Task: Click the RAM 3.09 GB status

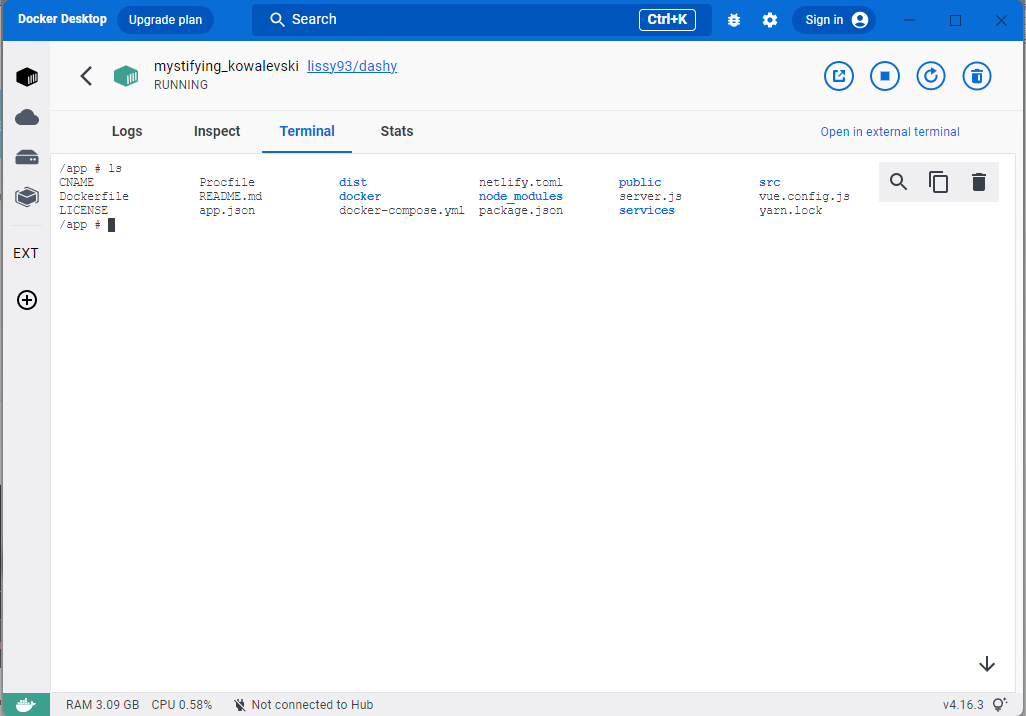Action: tap(102, 705)
